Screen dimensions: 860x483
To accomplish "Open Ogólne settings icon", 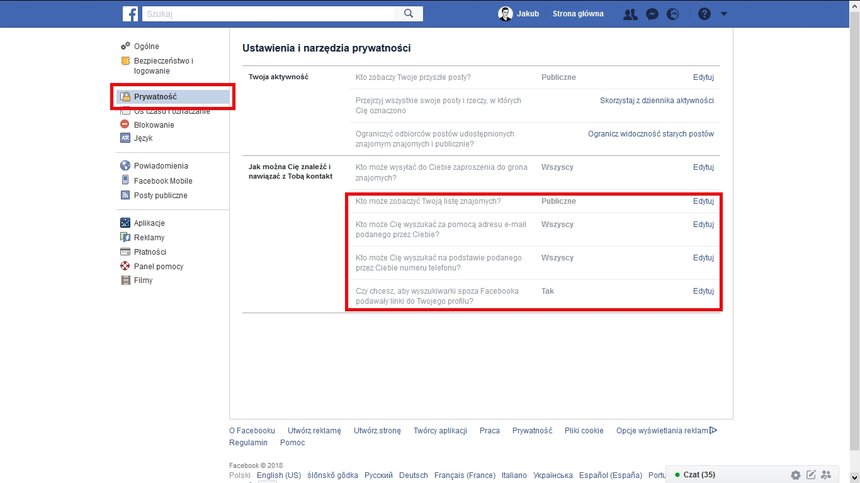I will pyautogui.click(x=125, y=46).
